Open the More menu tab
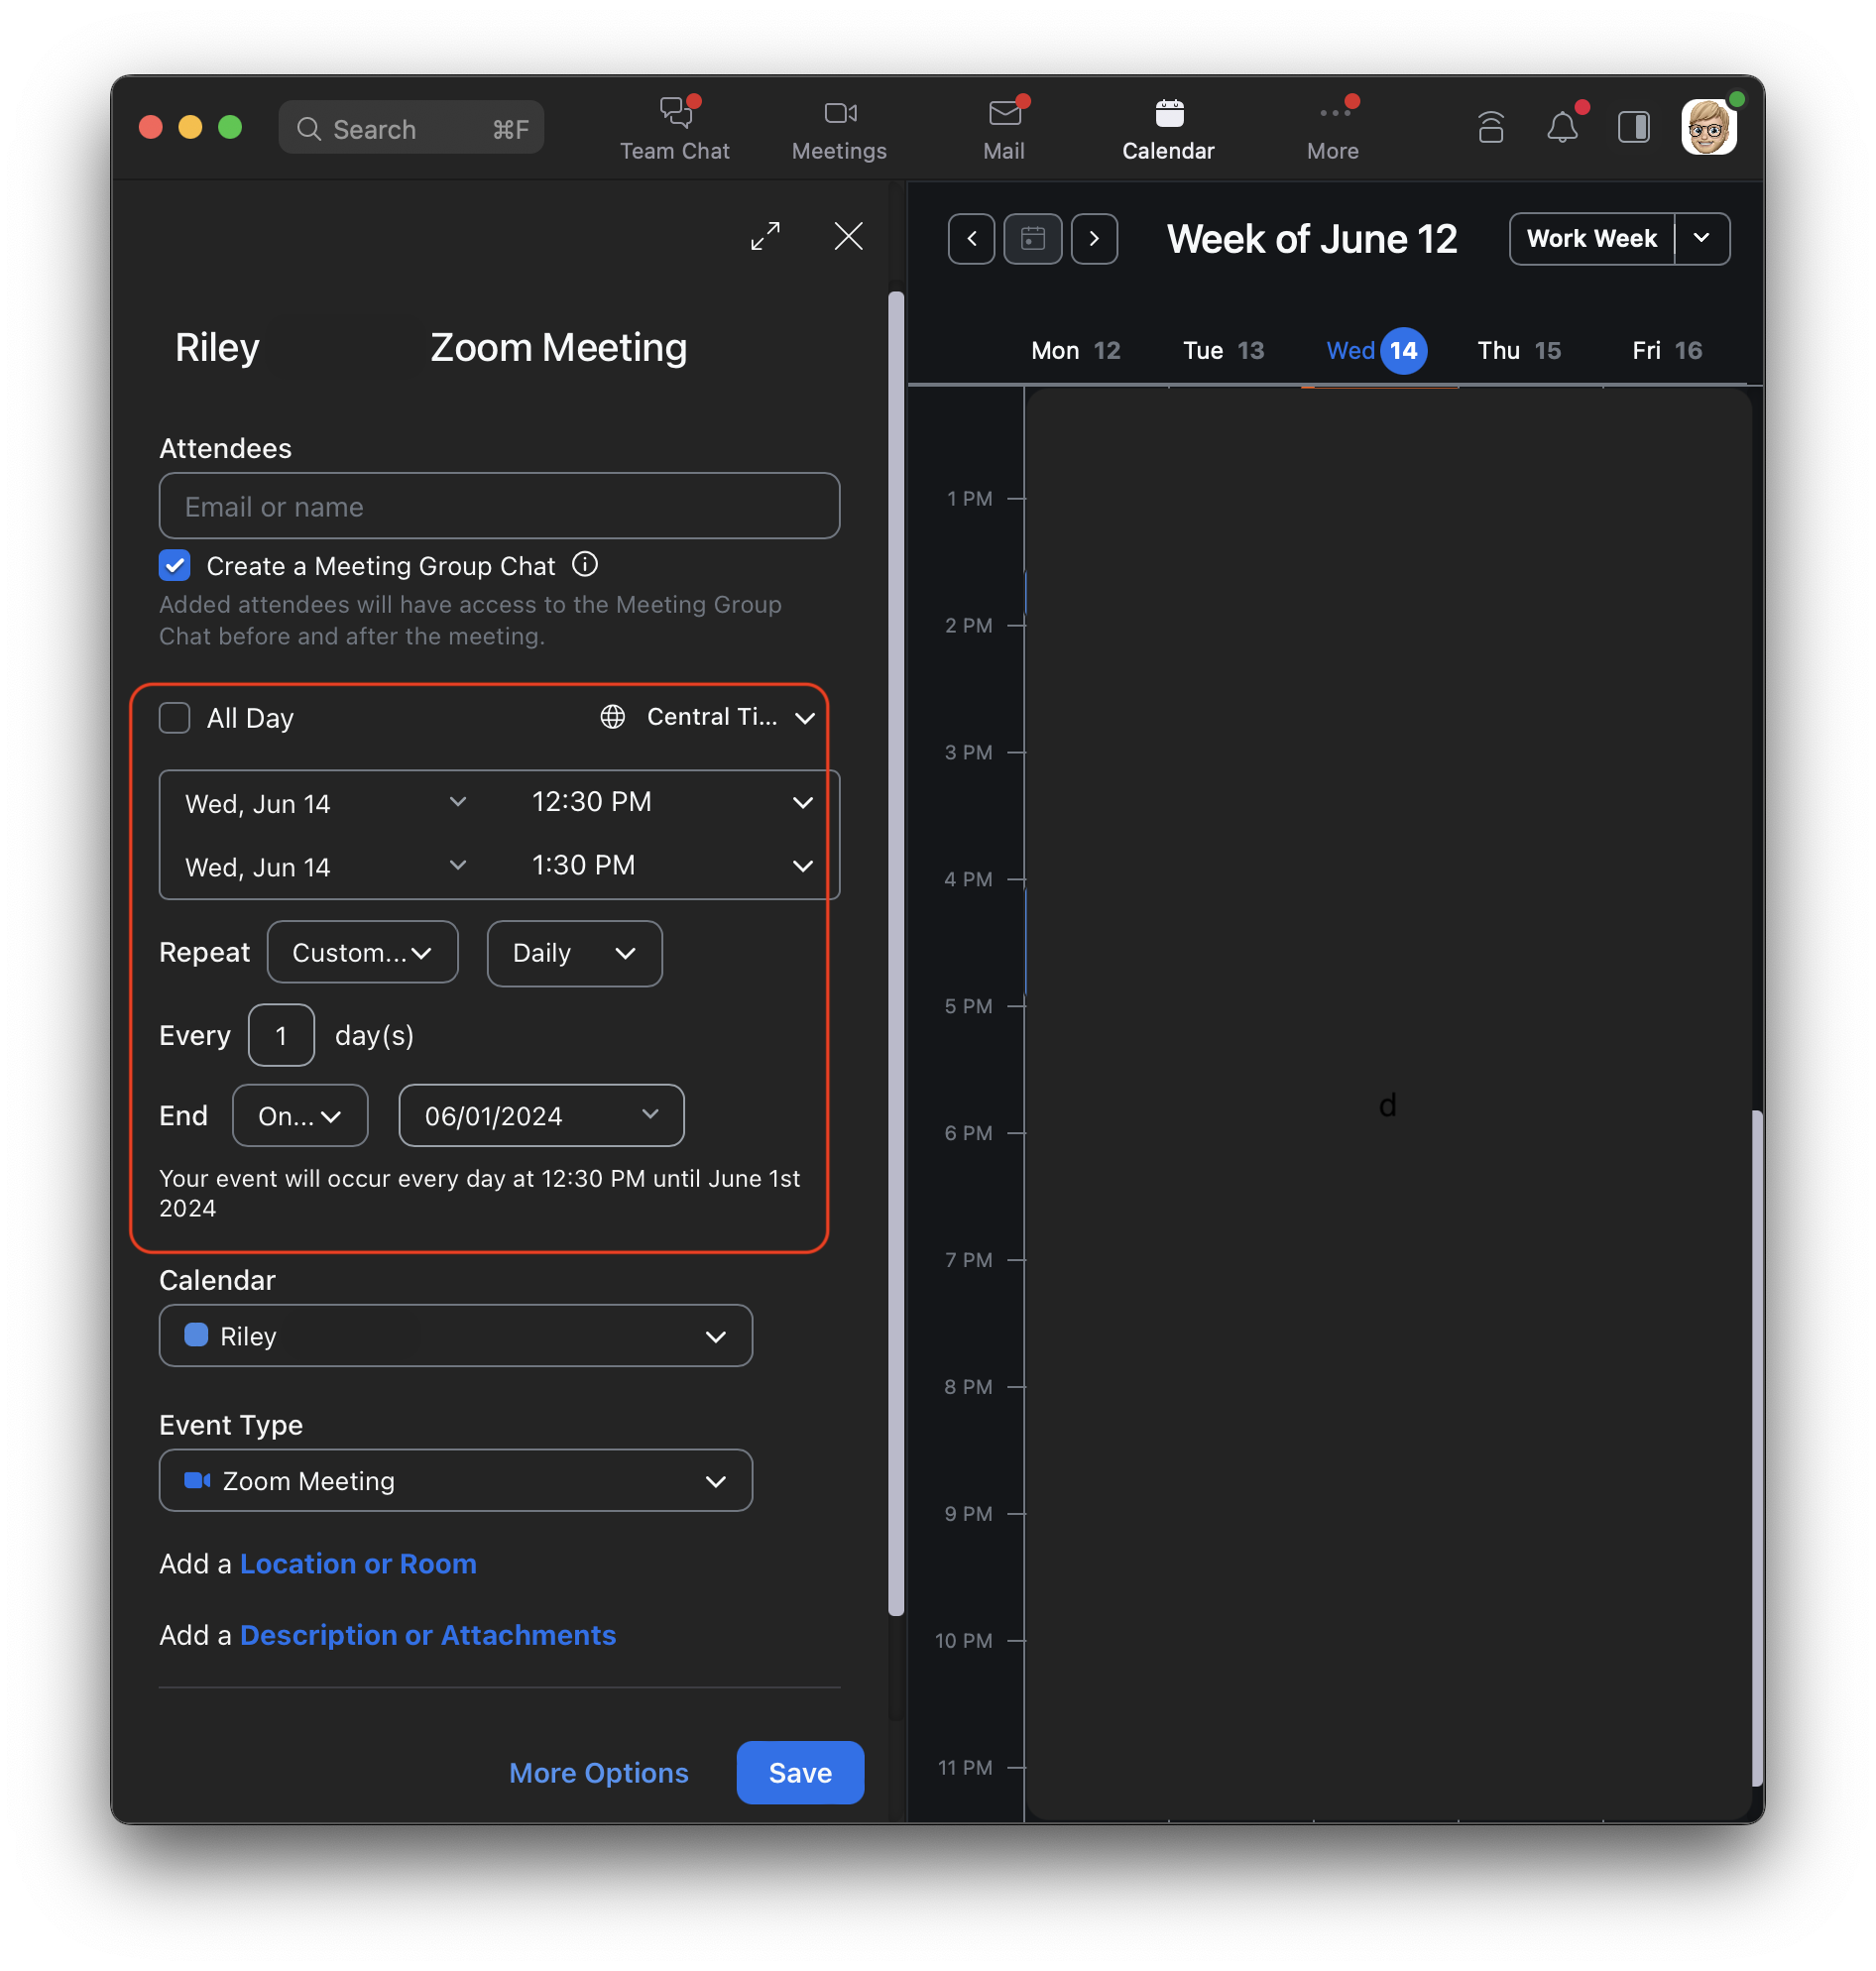Viewport: 1876px width, 1971px height. tap(1332, 130)
